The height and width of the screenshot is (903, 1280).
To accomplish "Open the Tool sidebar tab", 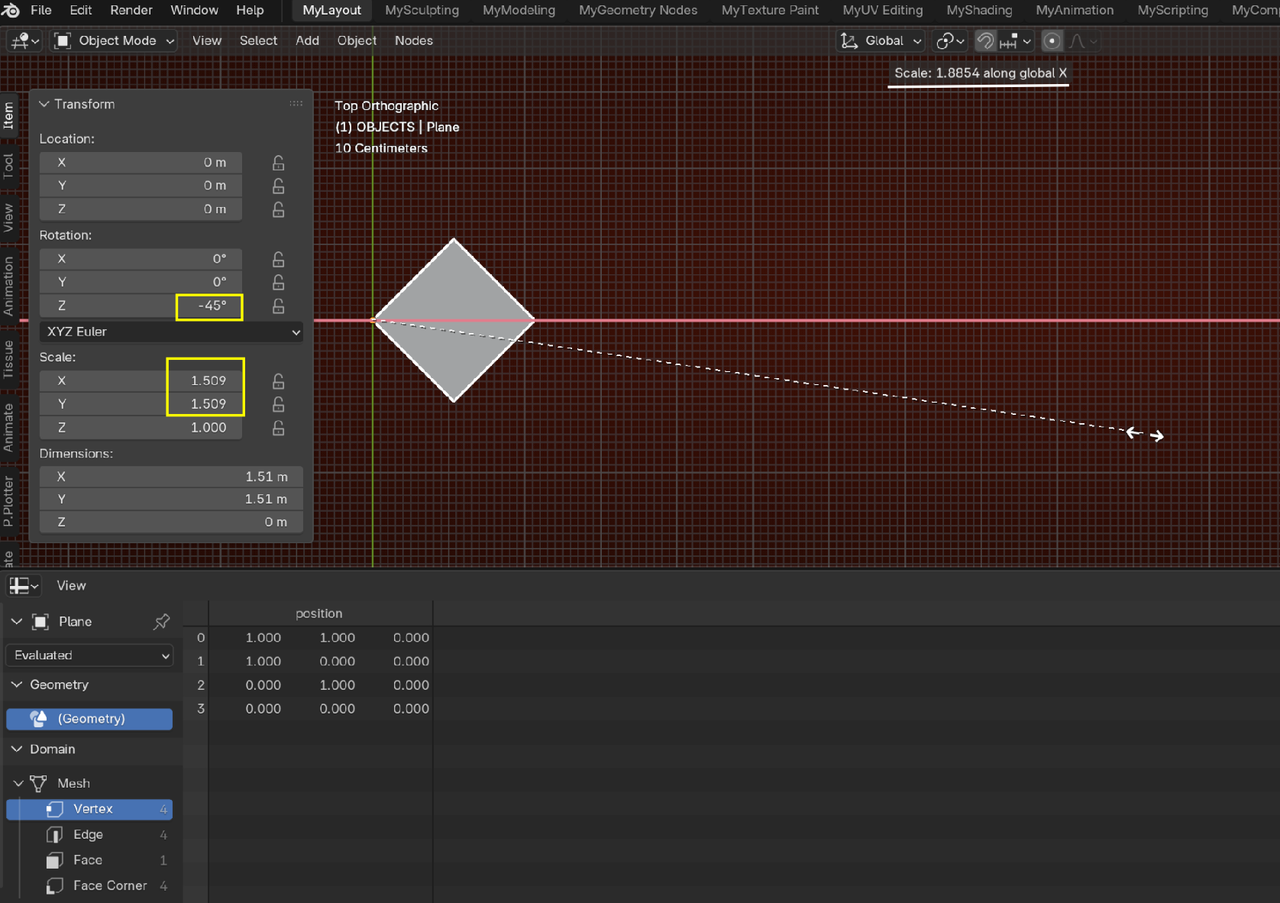I will pyautogui.click(x=9, y=167).
